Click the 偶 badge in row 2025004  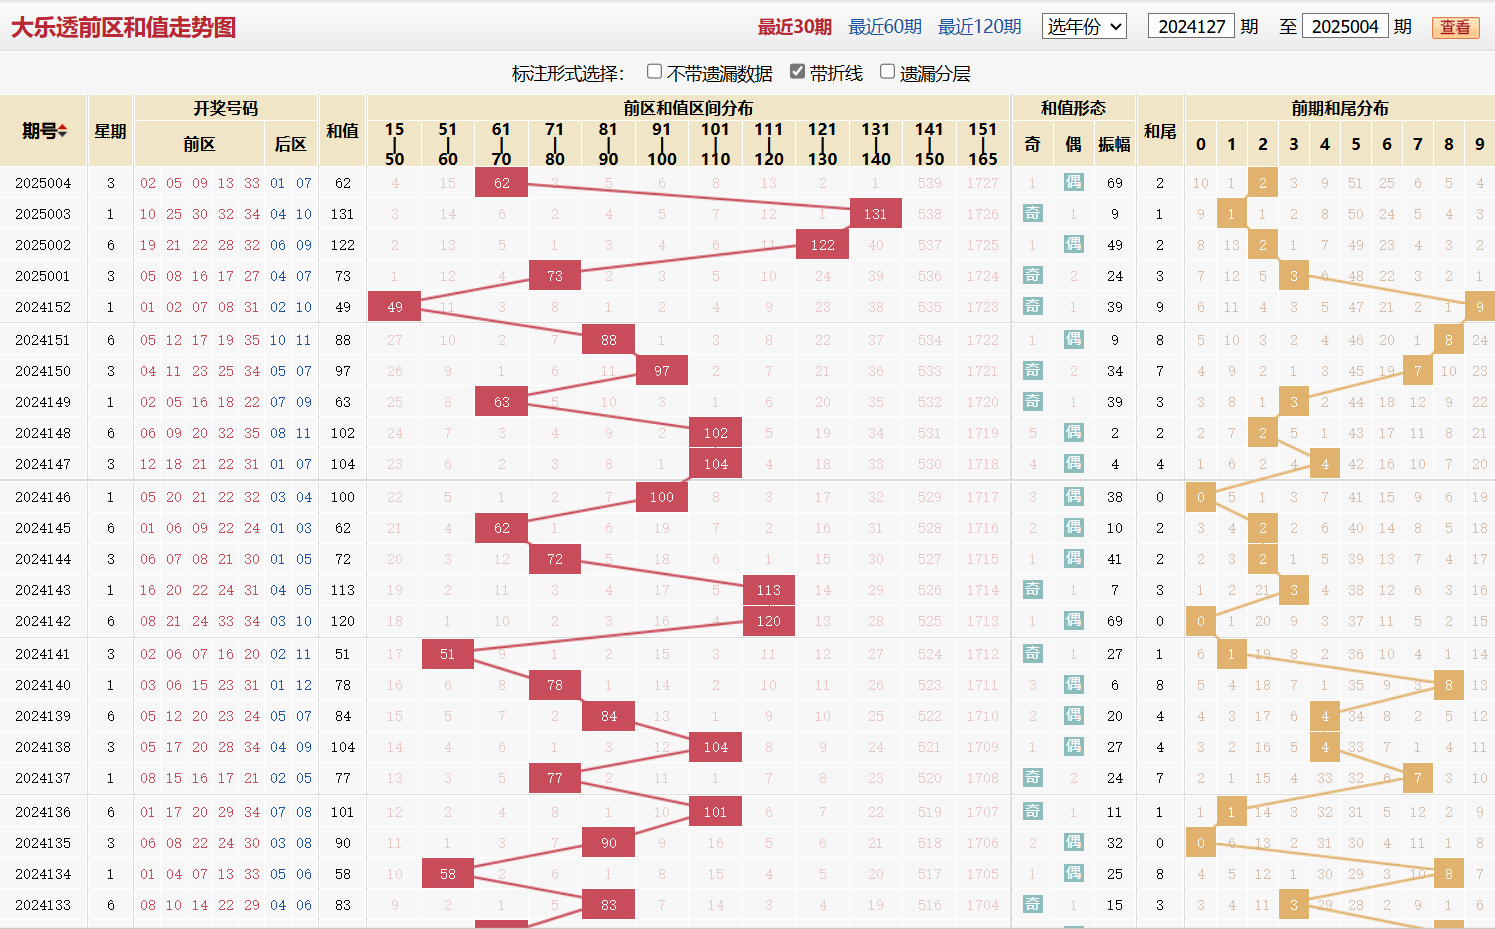(x=1073, y=183)
